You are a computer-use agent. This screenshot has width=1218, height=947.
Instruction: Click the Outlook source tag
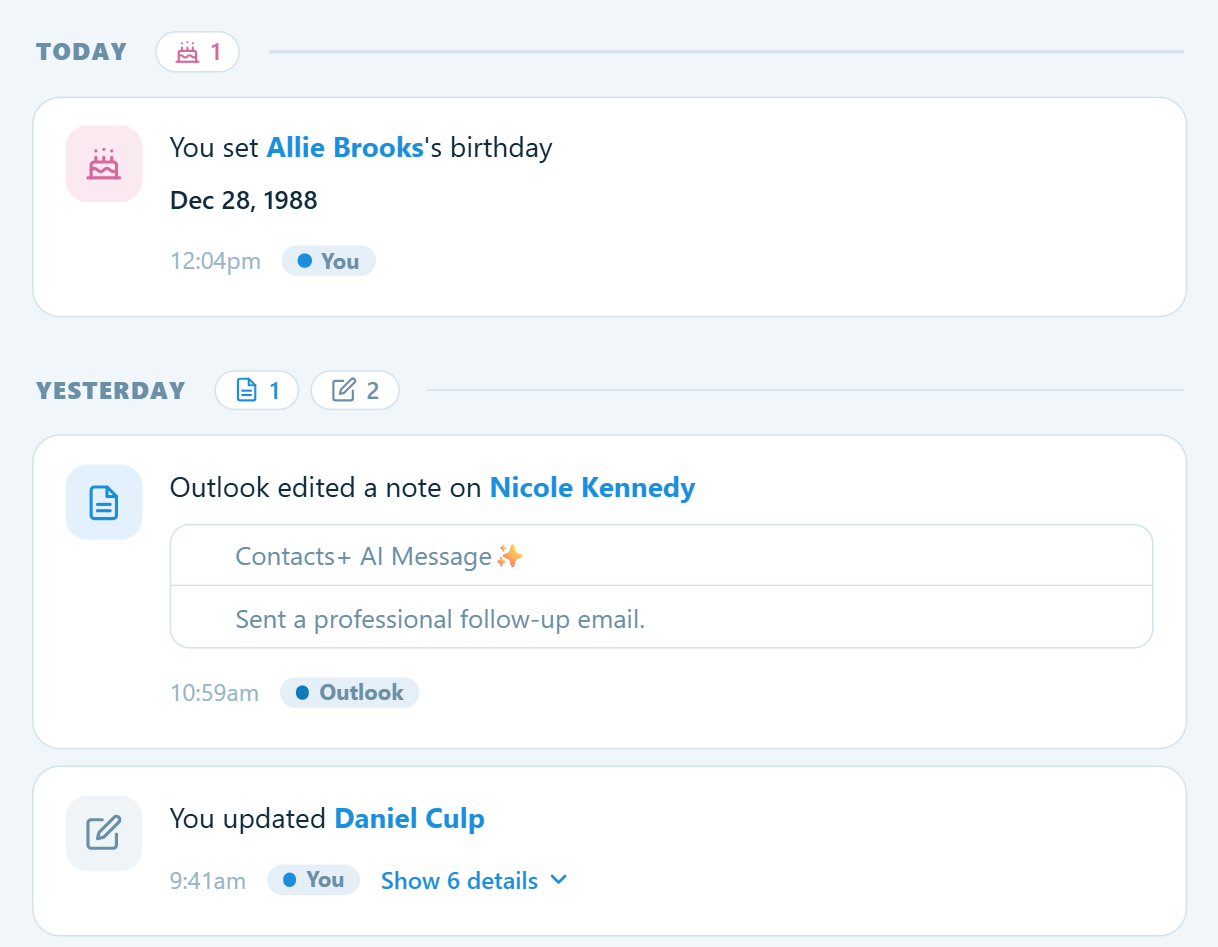point(349,693)
